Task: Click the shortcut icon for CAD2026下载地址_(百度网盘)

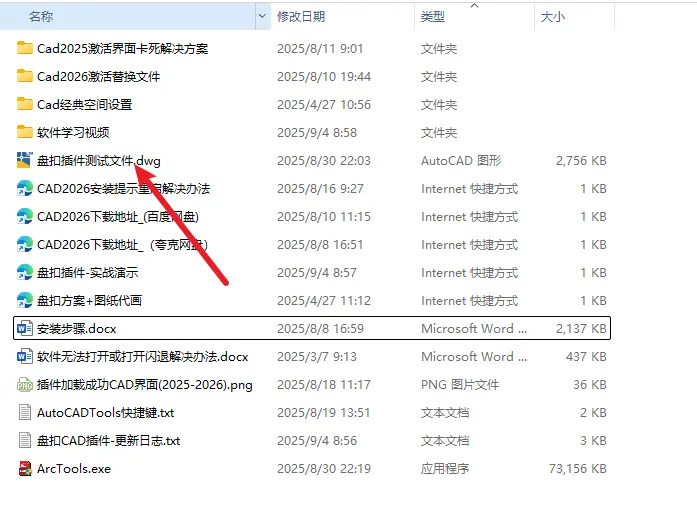Action: tap(24, 216)
